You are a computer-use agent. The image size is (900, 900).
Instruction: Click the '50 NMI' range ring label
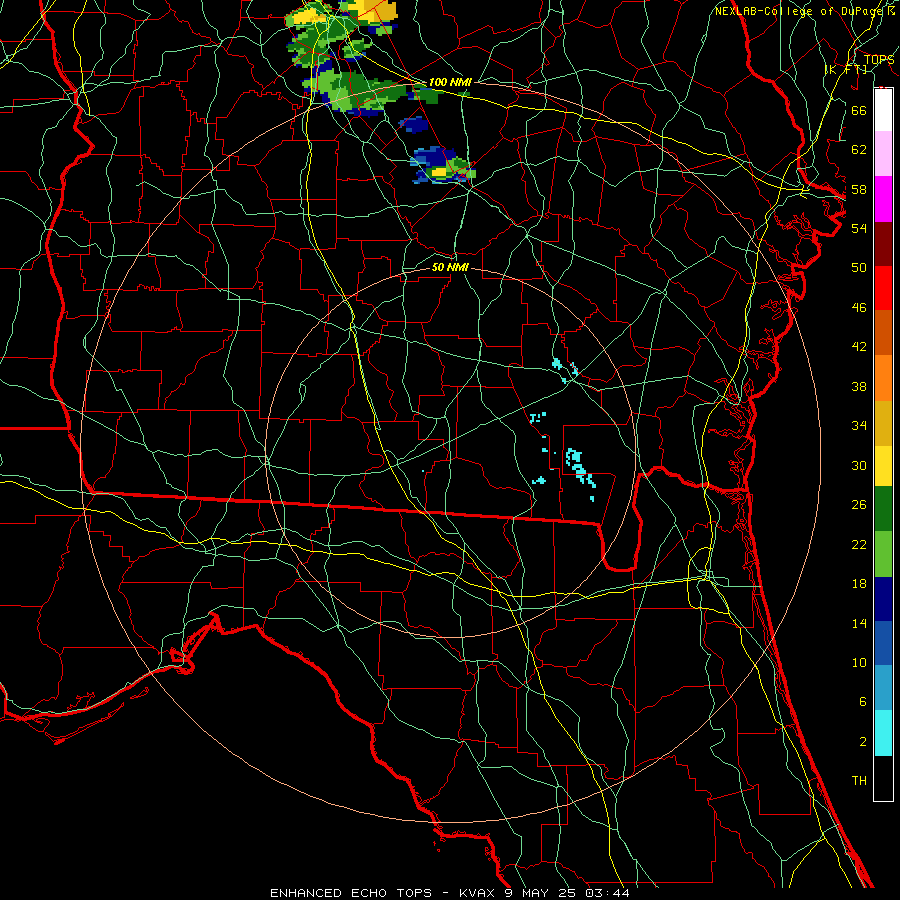coord(450,267)
